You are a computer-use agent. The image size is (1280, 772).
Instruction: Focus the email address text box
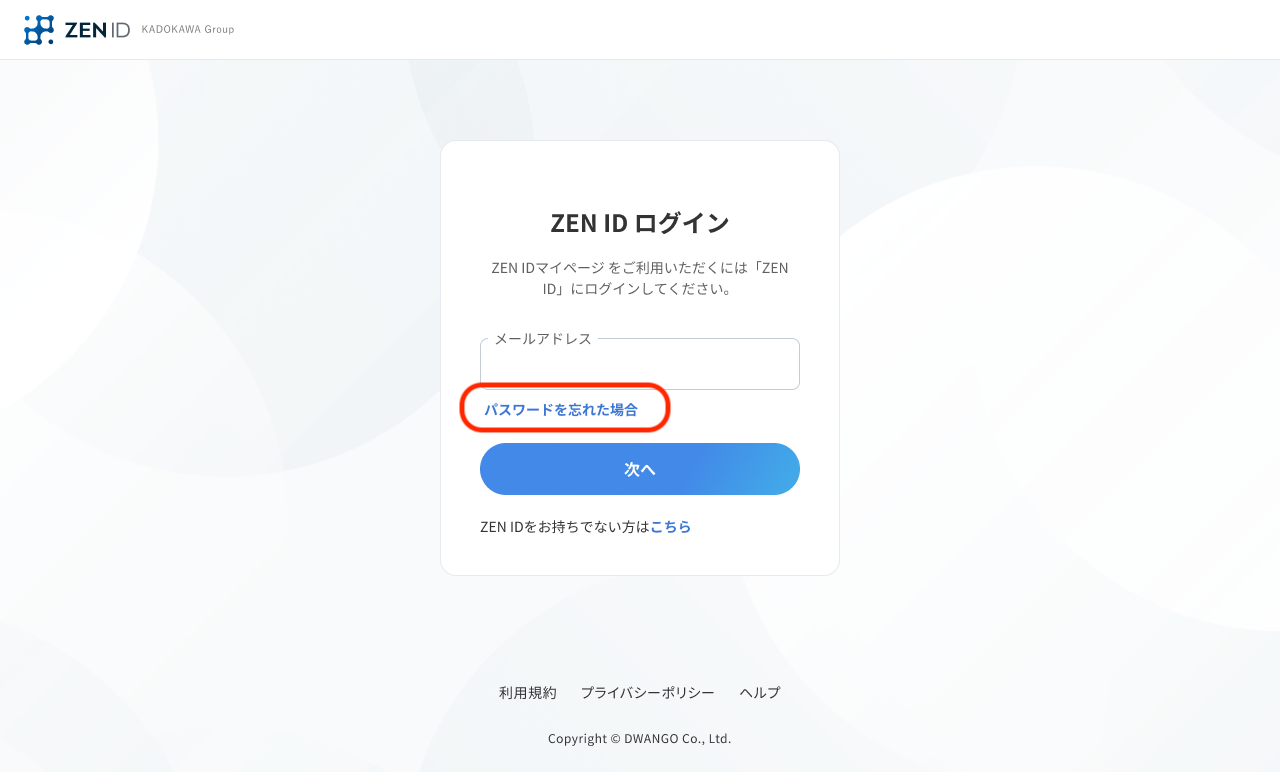point(639,364)
